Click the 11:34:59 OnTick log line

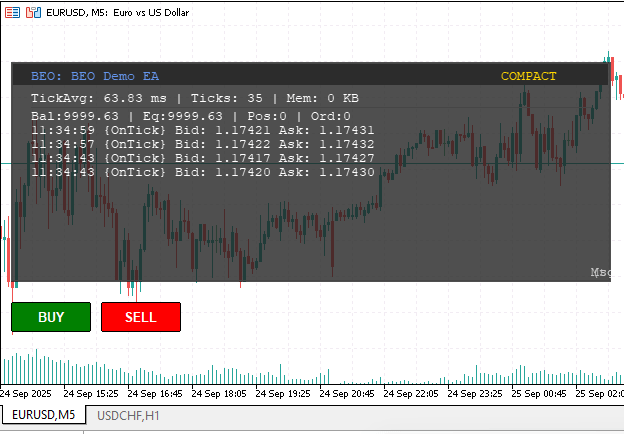(203, 130)
